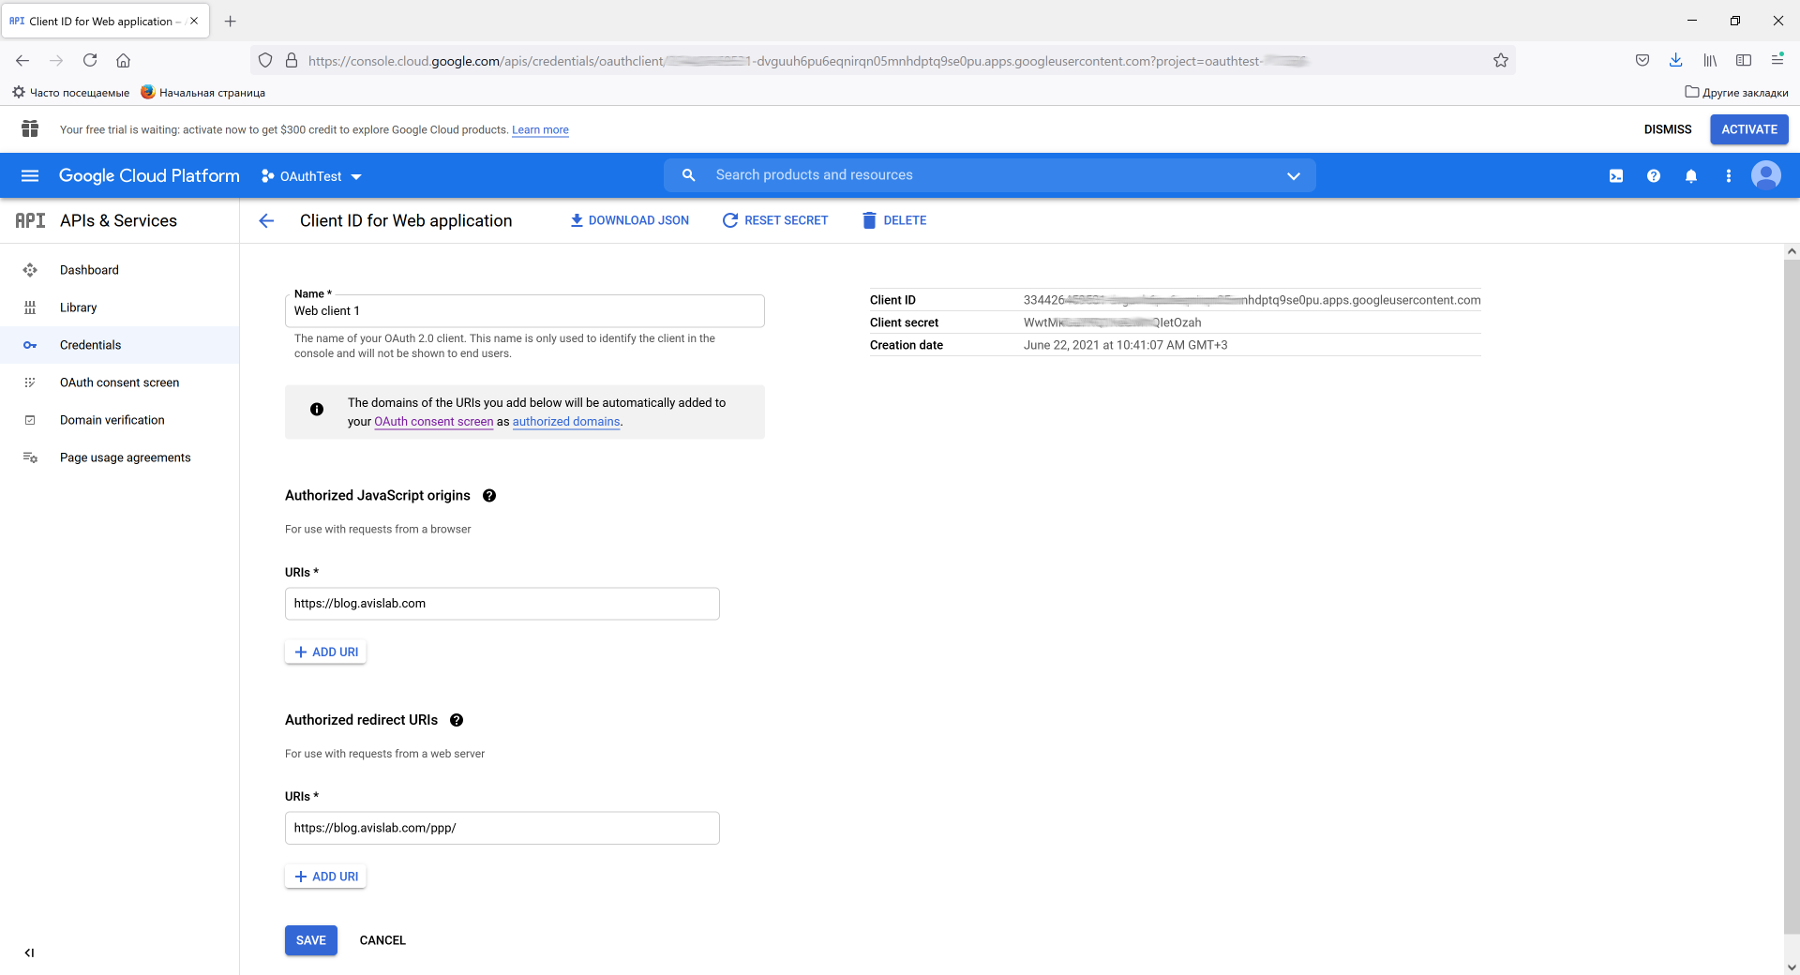Open the help question mark menu

[1653, 176]
